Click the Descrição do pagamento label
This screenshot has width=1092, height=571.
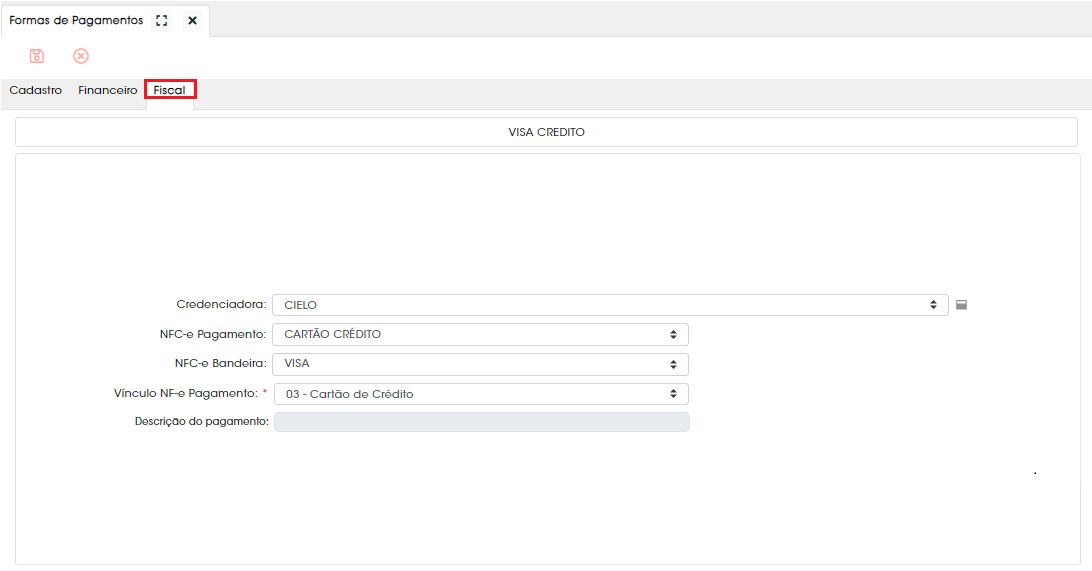[x=202, y=421]
